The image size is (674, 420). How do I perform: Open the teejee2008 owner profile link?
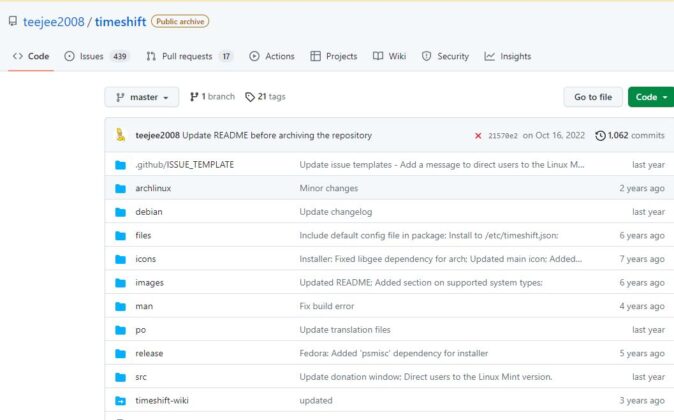click(x=54, y=21)
